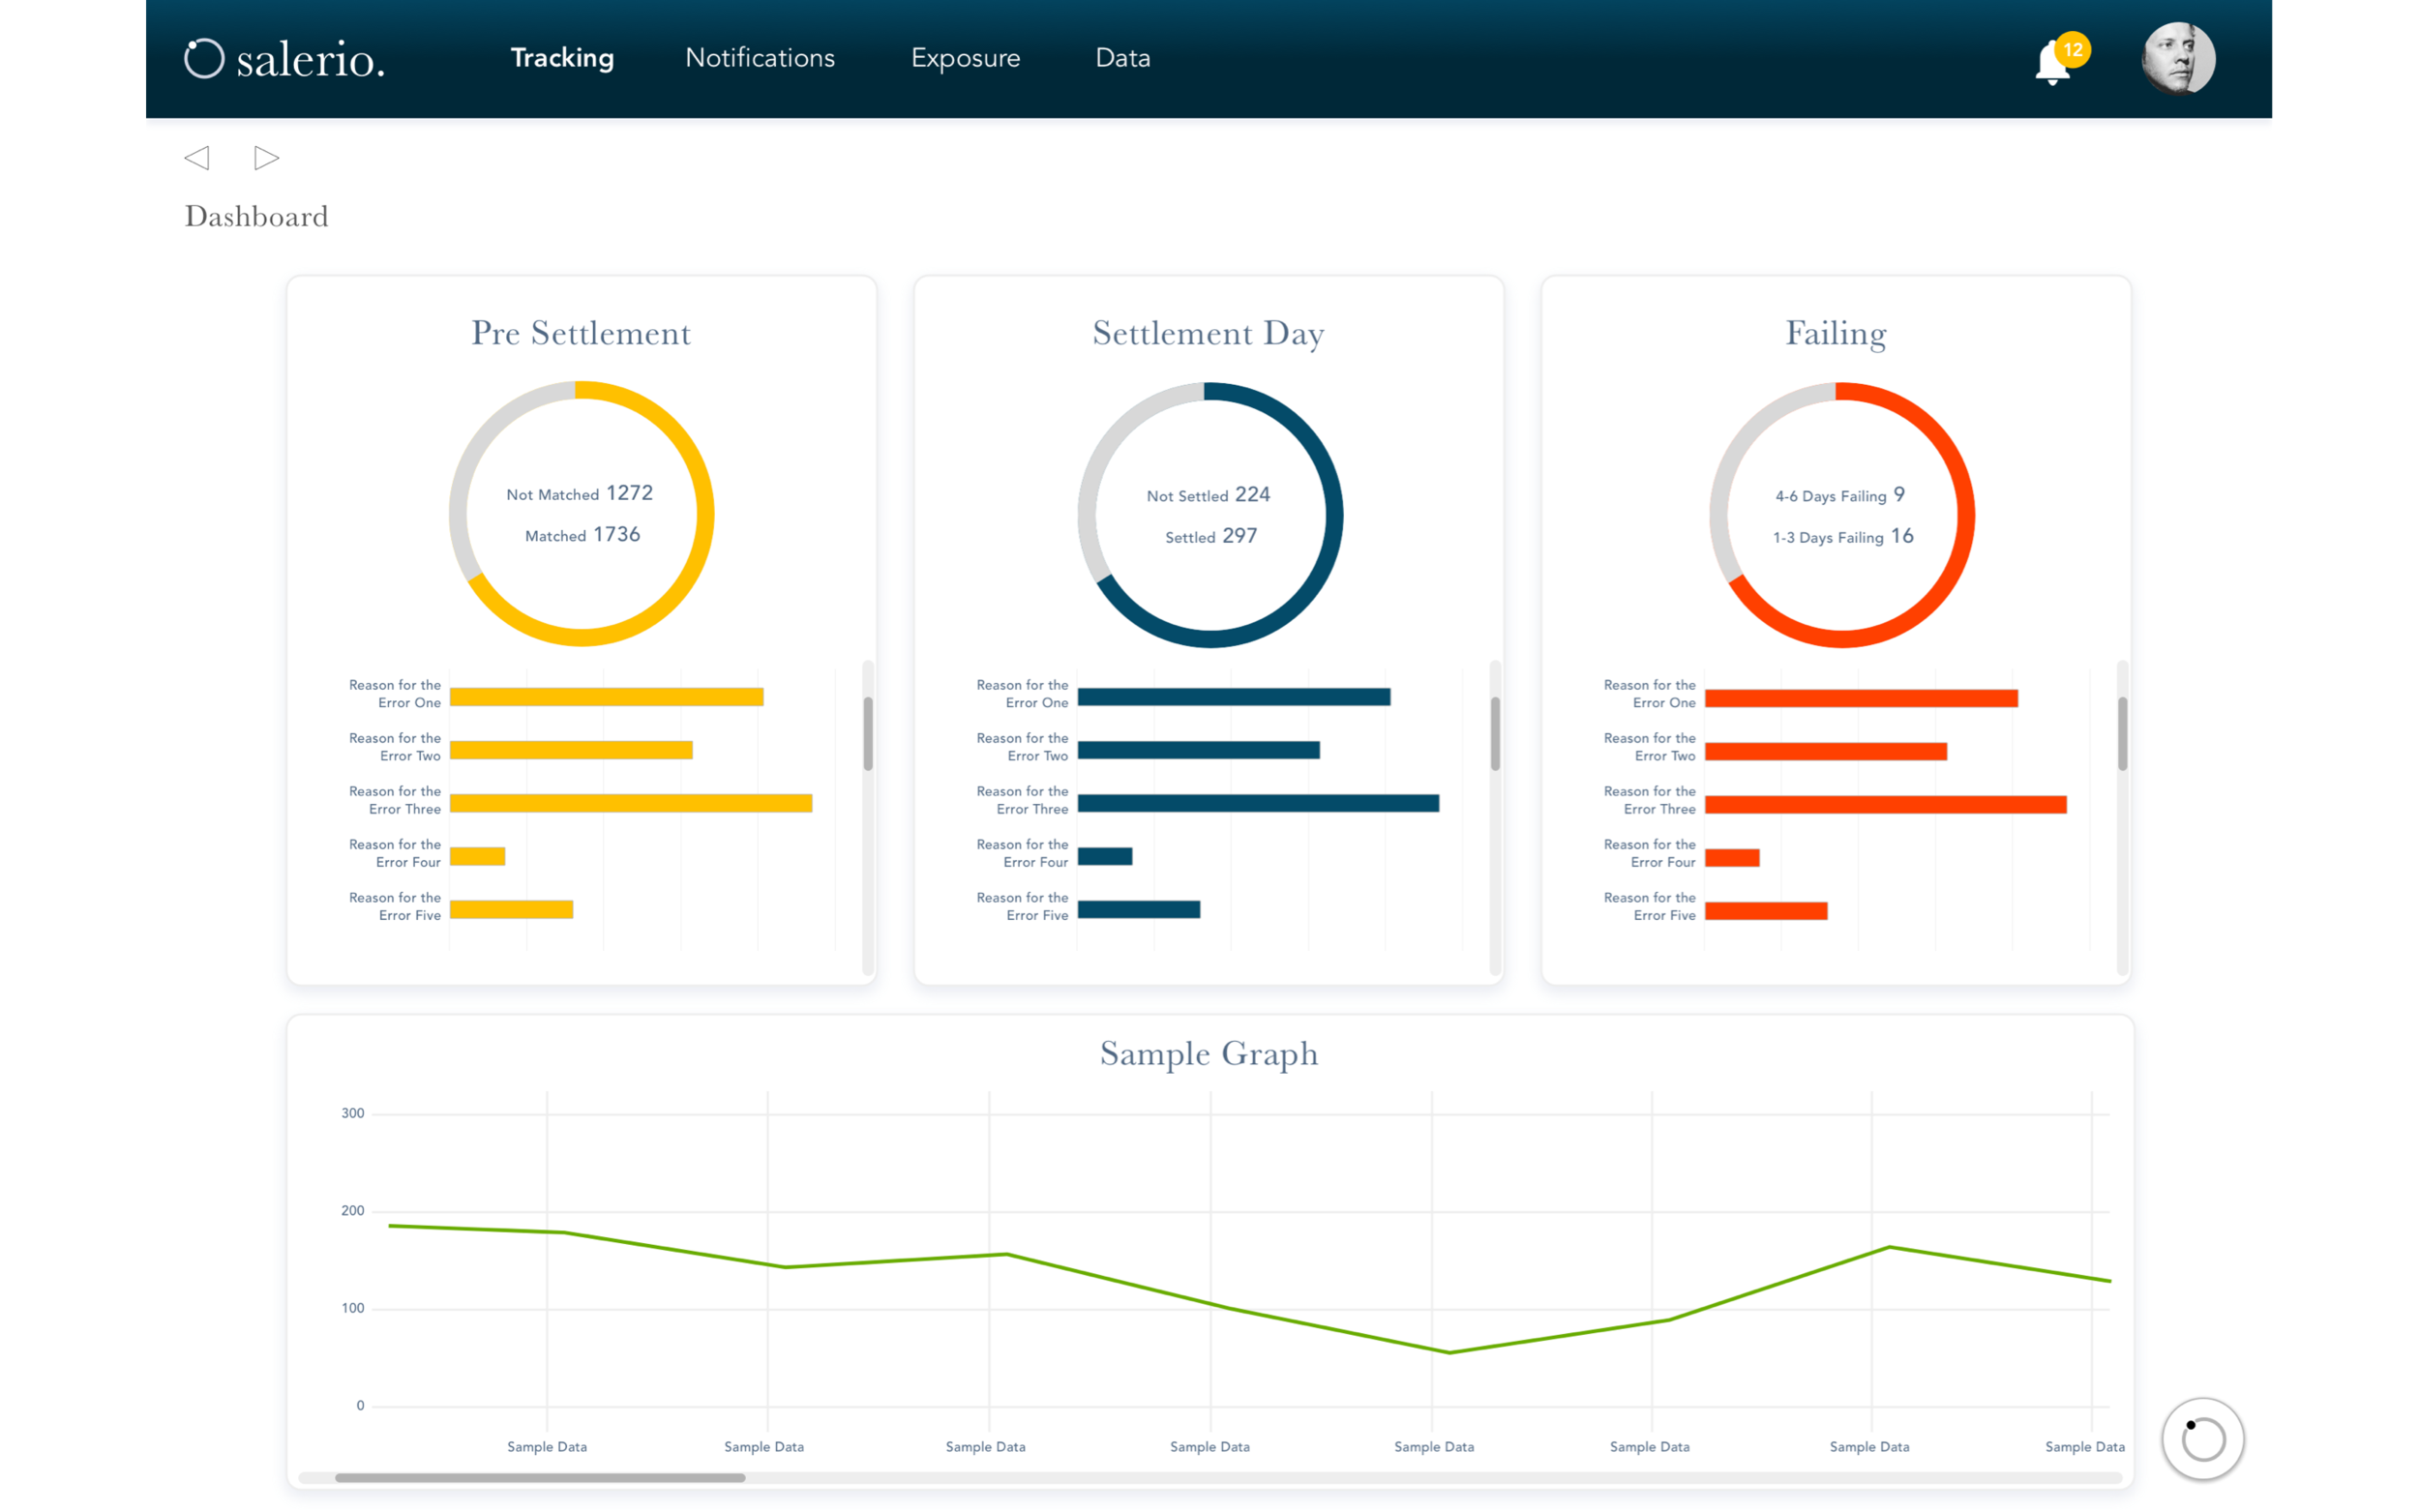Open the Tracking tab

click(x=562, y=58)
